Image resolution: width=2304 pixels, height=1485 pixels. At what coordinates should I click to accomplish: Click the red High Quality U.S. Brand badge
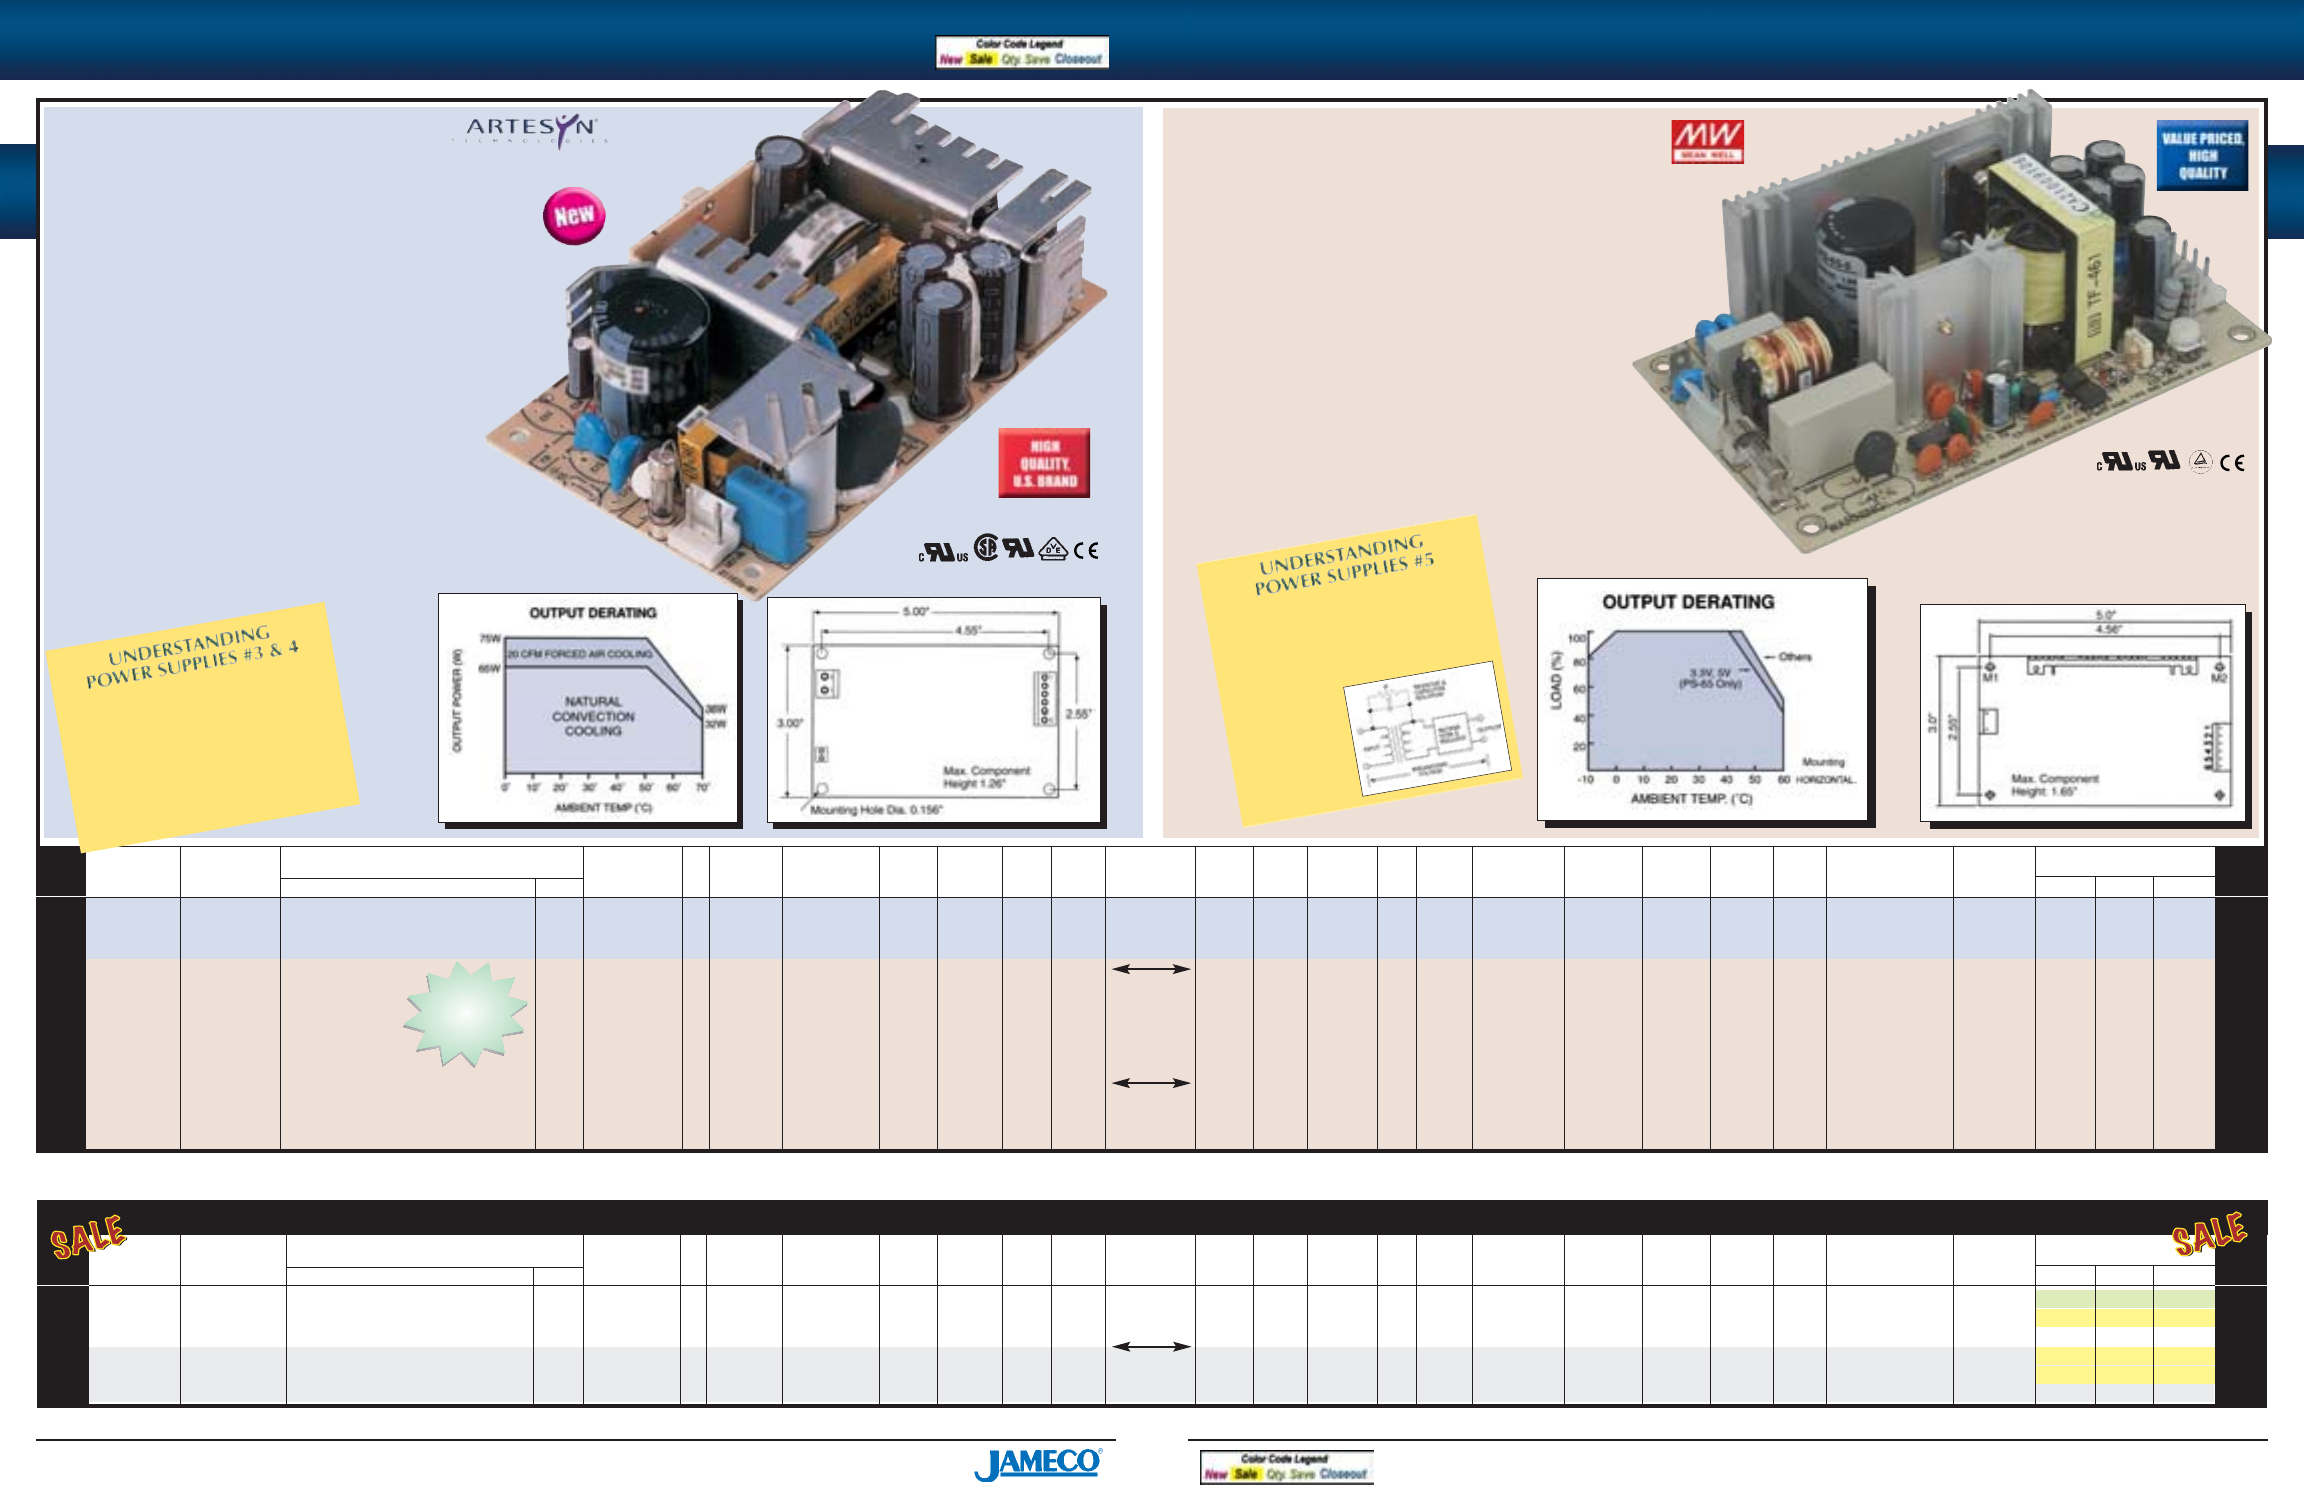coord(1044,463)
